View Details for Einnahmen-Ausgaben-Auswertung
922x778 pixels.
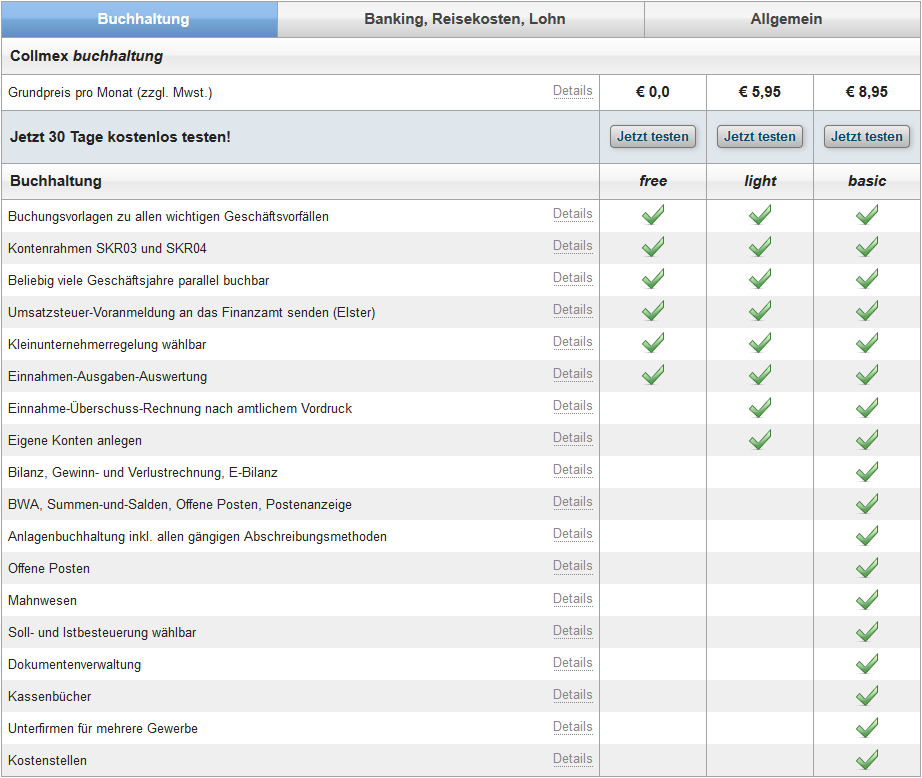point(573,374)
